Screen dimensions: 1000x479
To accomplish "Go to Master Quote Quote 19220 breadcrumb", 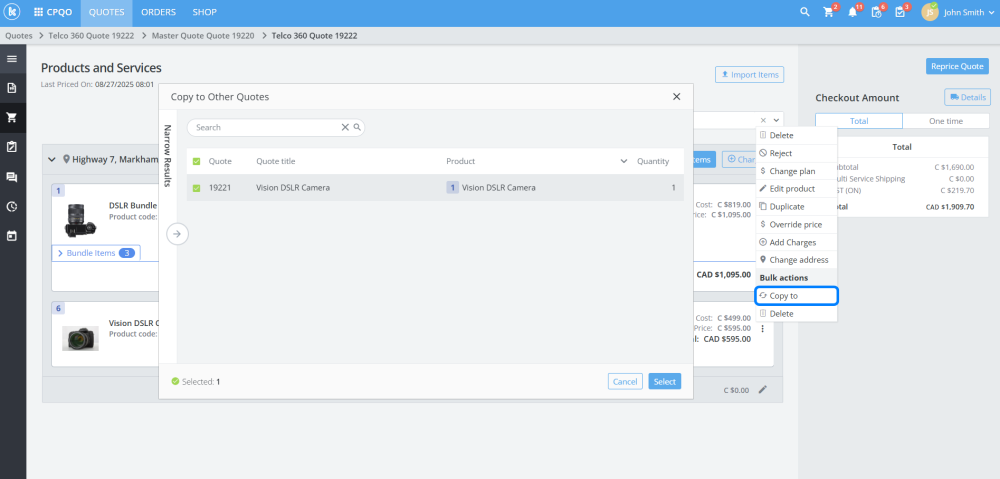I will pyautogui.click(x=203, y=36).
